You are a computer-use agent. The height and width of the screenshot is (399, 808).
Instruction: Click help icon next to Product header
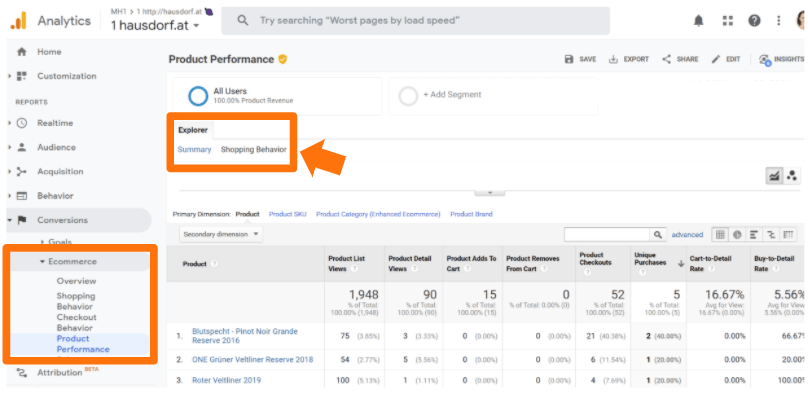click(214, 264)
